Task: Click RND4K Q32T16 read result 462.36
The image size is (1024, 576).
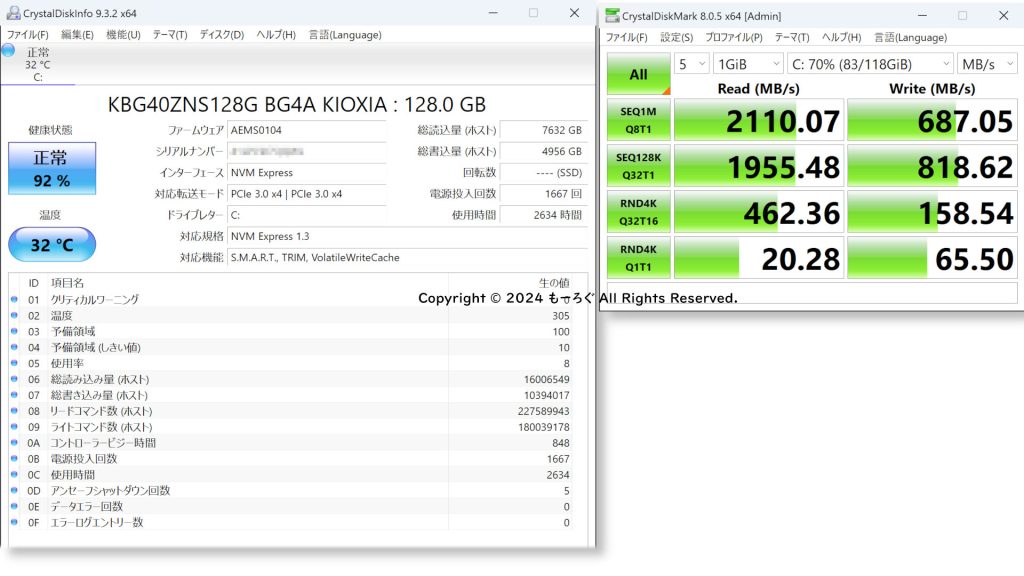Action: coord(759,212)
